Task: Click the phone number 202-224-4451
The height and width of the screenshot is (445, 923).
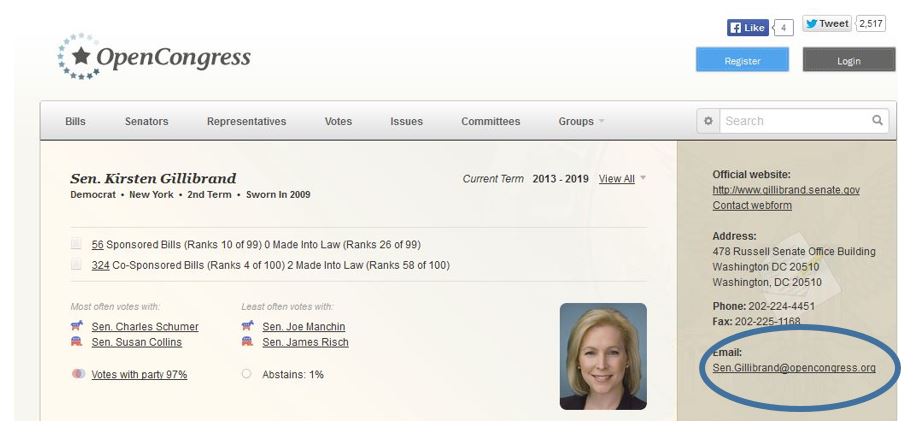Action: click(x=782, y=306)
